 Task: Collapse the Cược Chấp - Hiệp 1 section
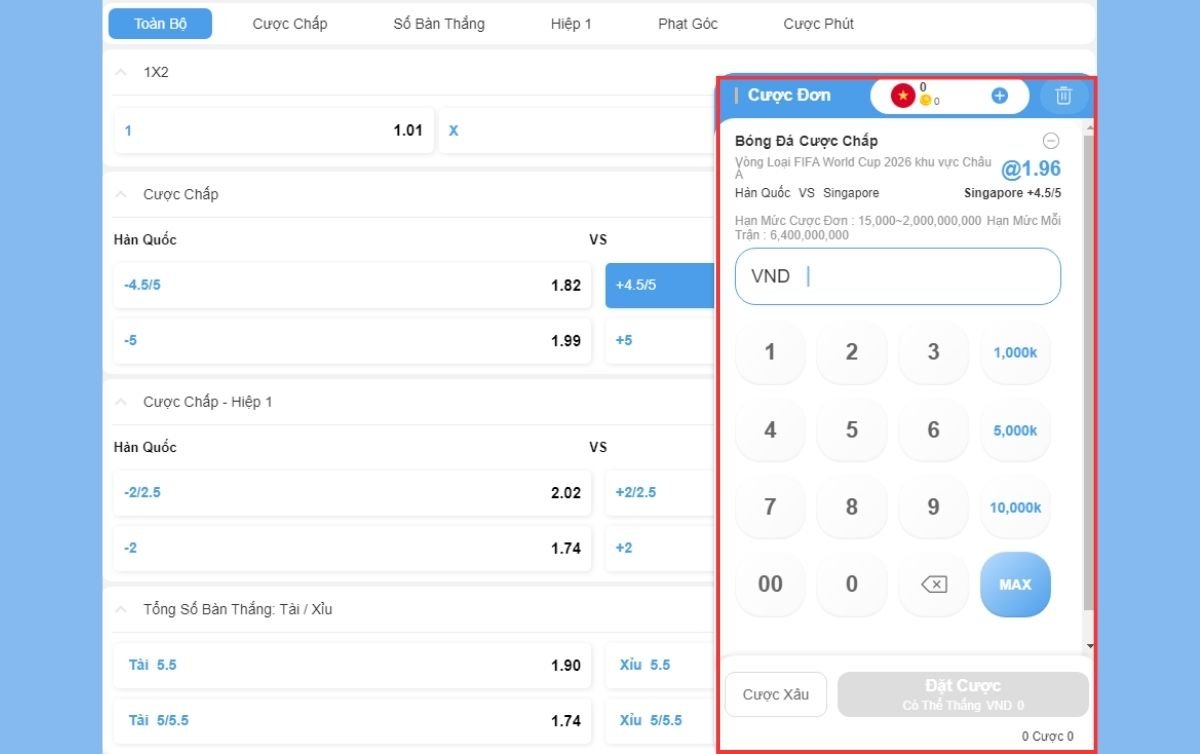(x=121, y=402)
